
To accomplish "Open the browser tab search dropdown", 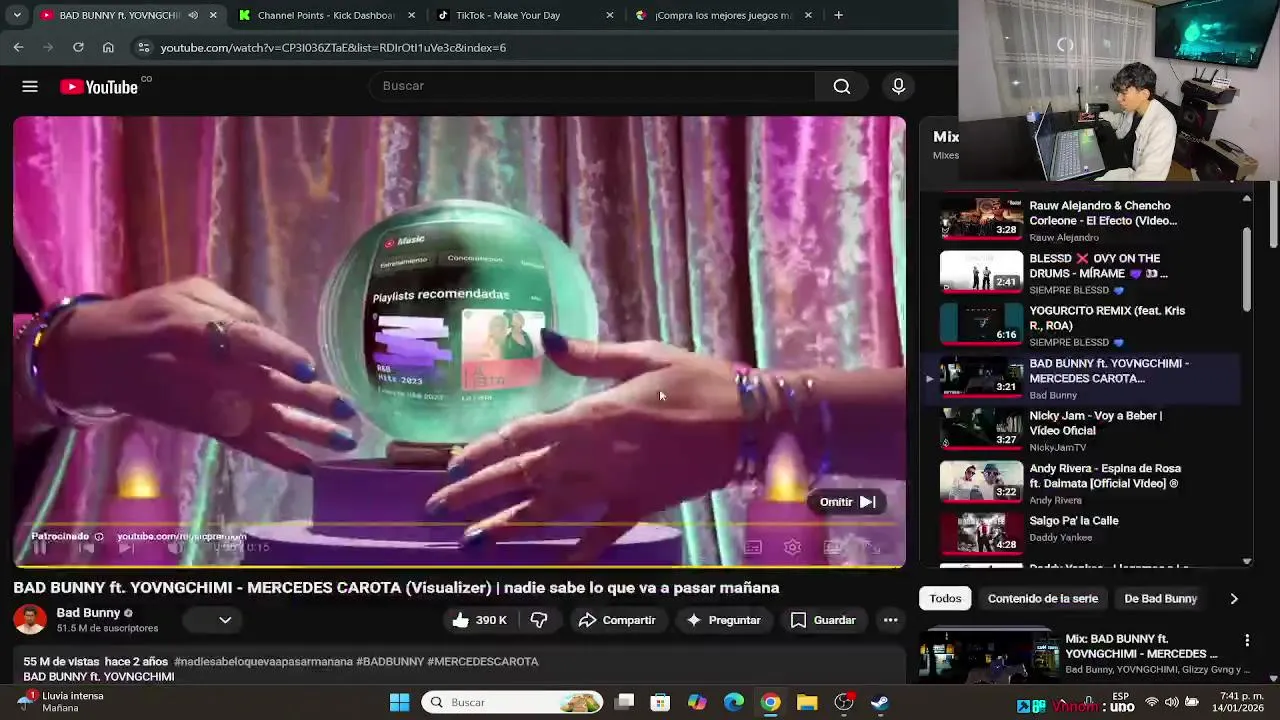I will pos(17,15).
